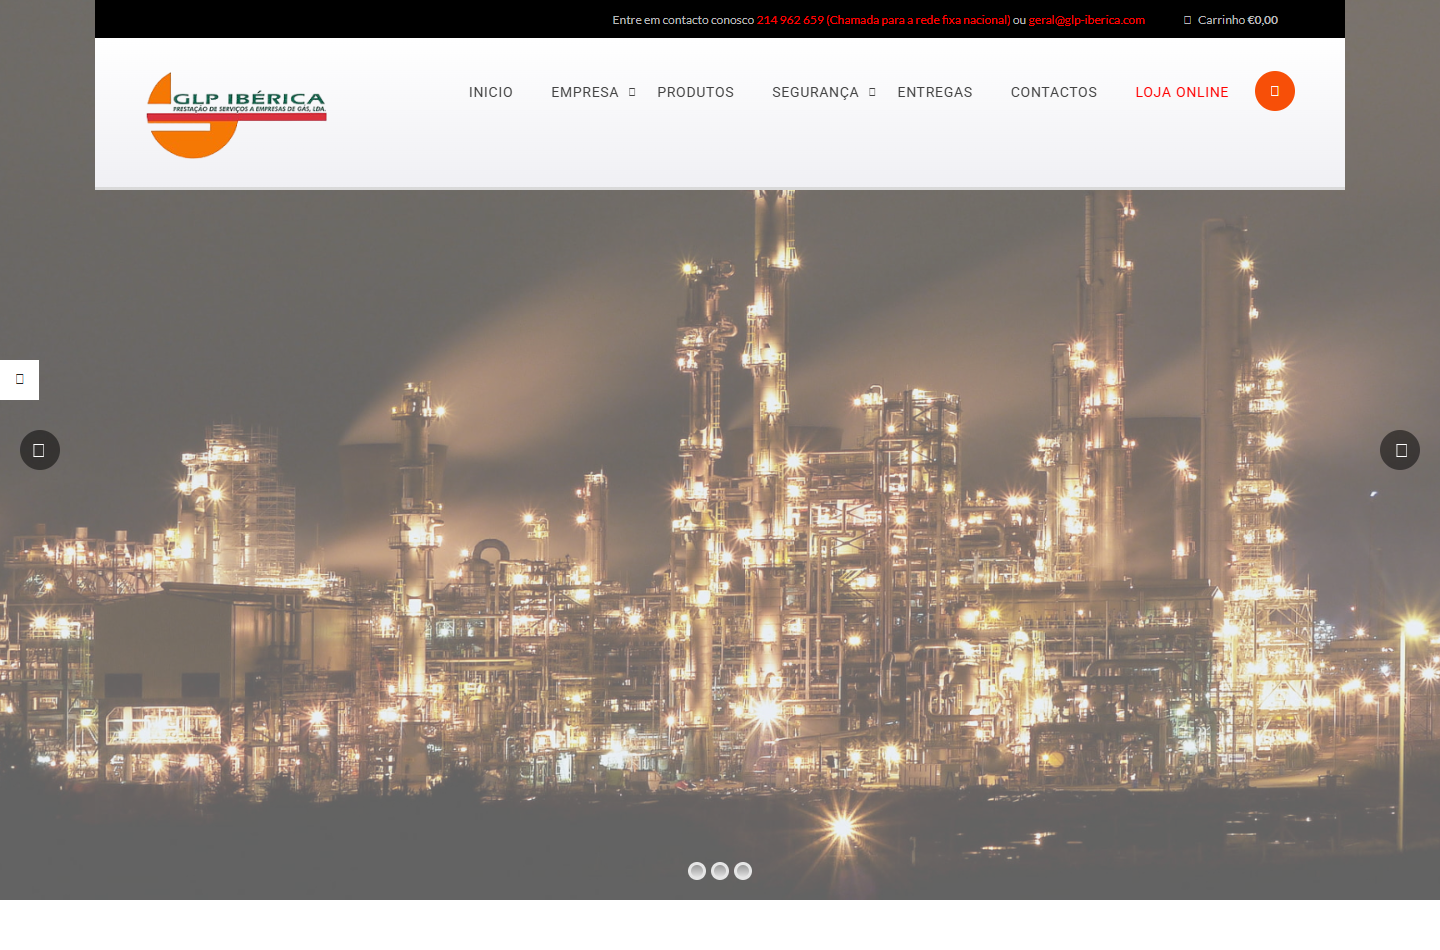
Task: Select the second slider pagination dot
Action: tap(720, 871)
